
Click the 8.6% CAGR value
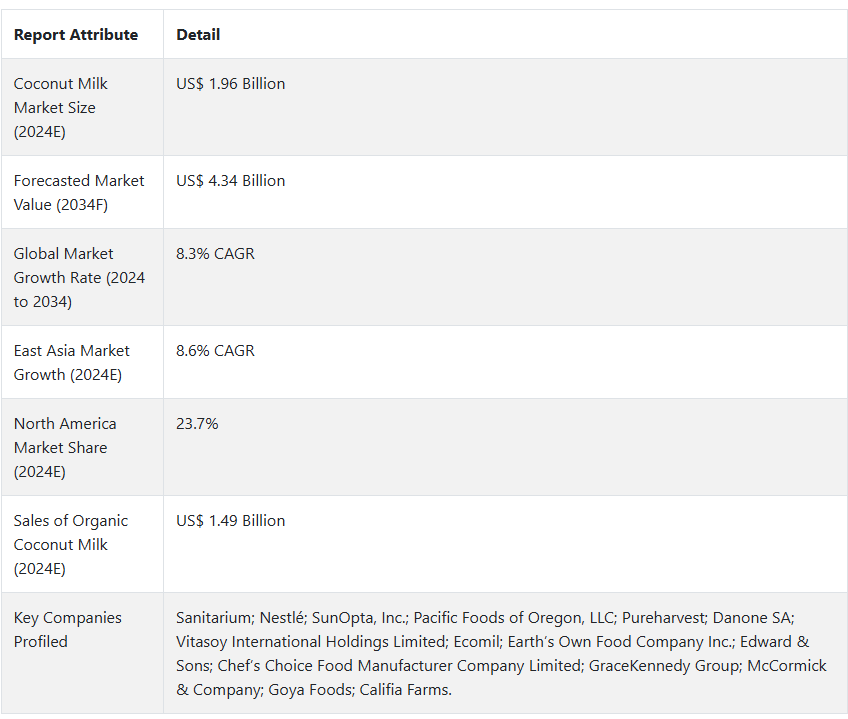215,351
